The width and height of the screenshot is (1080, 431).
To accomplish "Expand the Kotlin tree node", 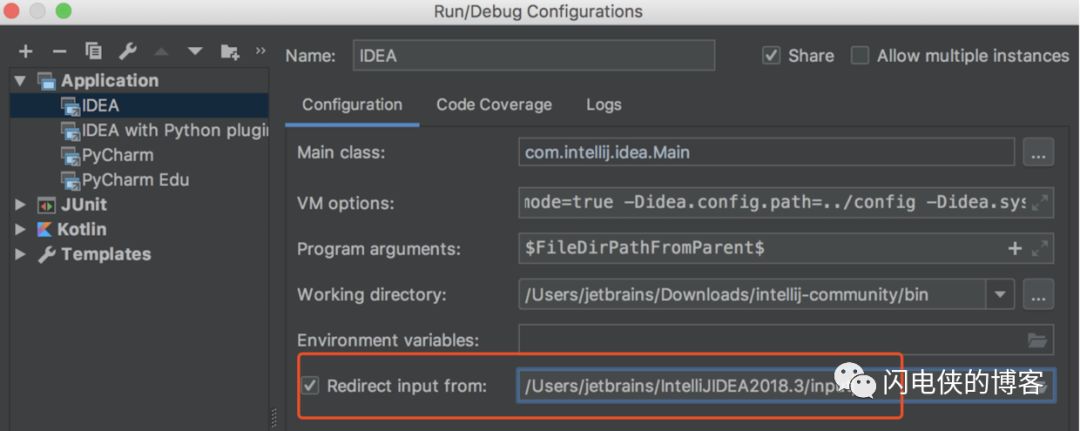I will pyautogui.click(x=20, y=229).
